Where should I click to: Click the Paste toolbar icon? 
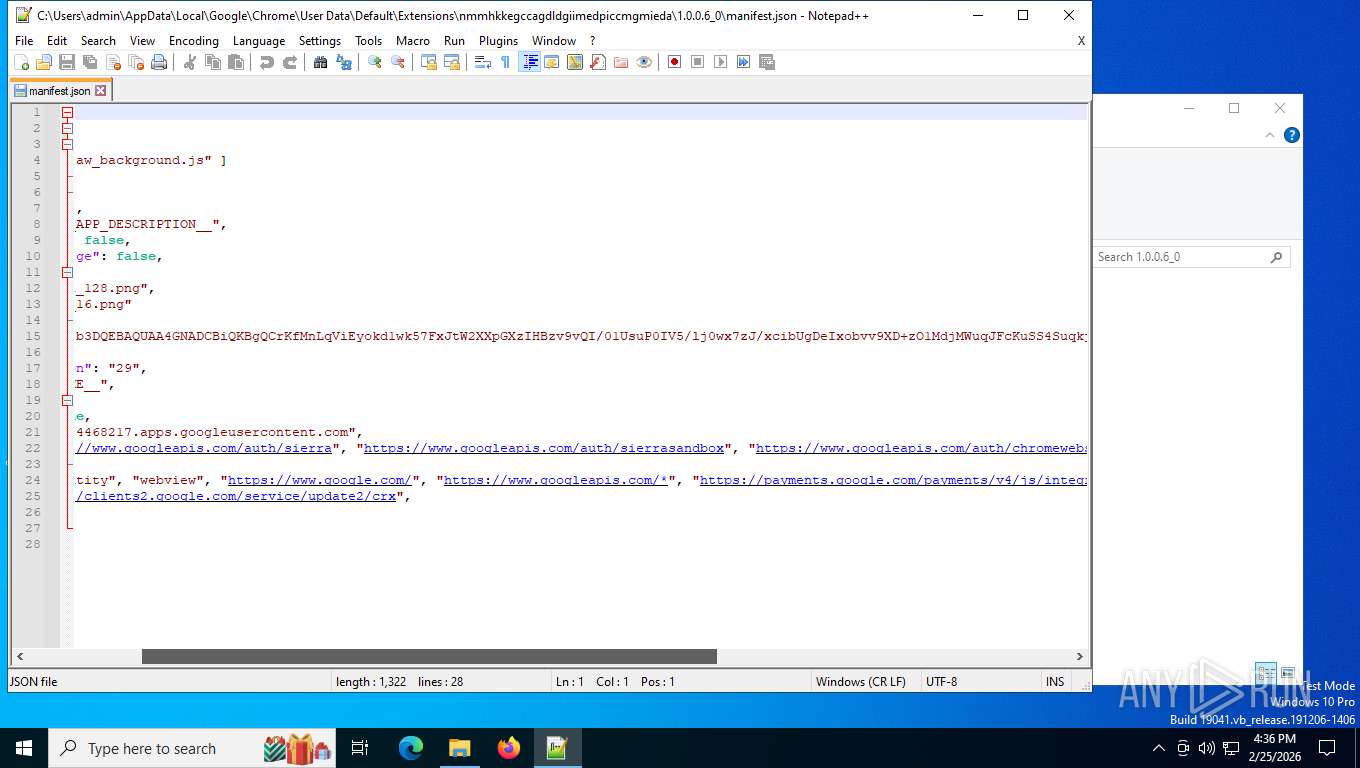click(235, 62)
